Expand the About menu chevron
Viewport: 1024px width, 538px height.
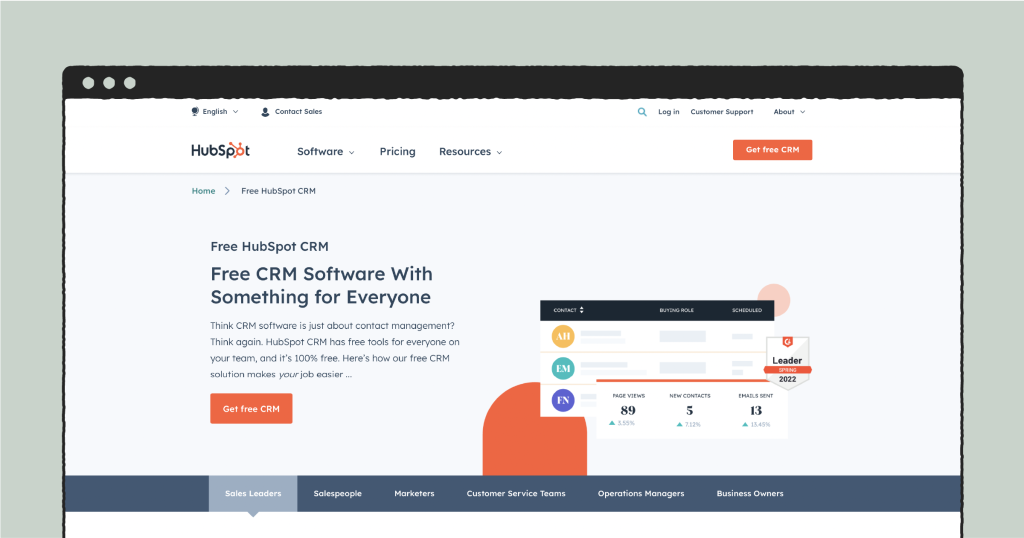(x=803, y=112)
